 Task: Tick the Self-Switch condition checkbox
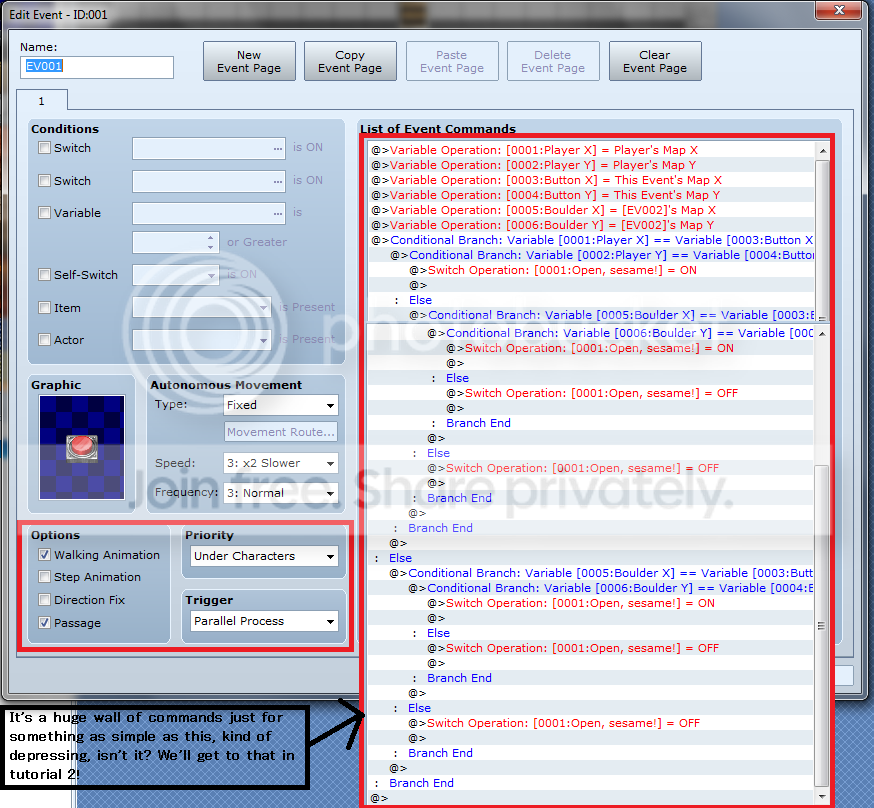coord(45,275)
